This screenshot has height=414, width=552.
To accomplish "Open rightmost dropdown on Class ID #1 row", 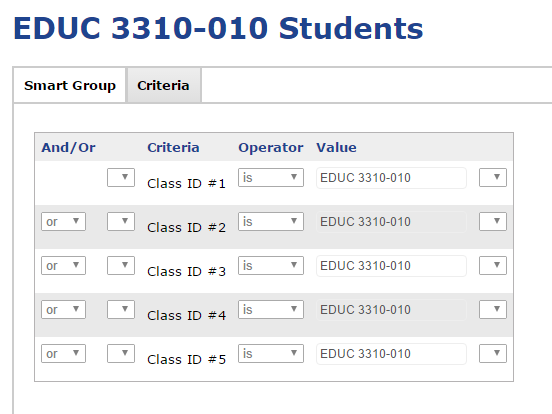I will click(493, 177).
